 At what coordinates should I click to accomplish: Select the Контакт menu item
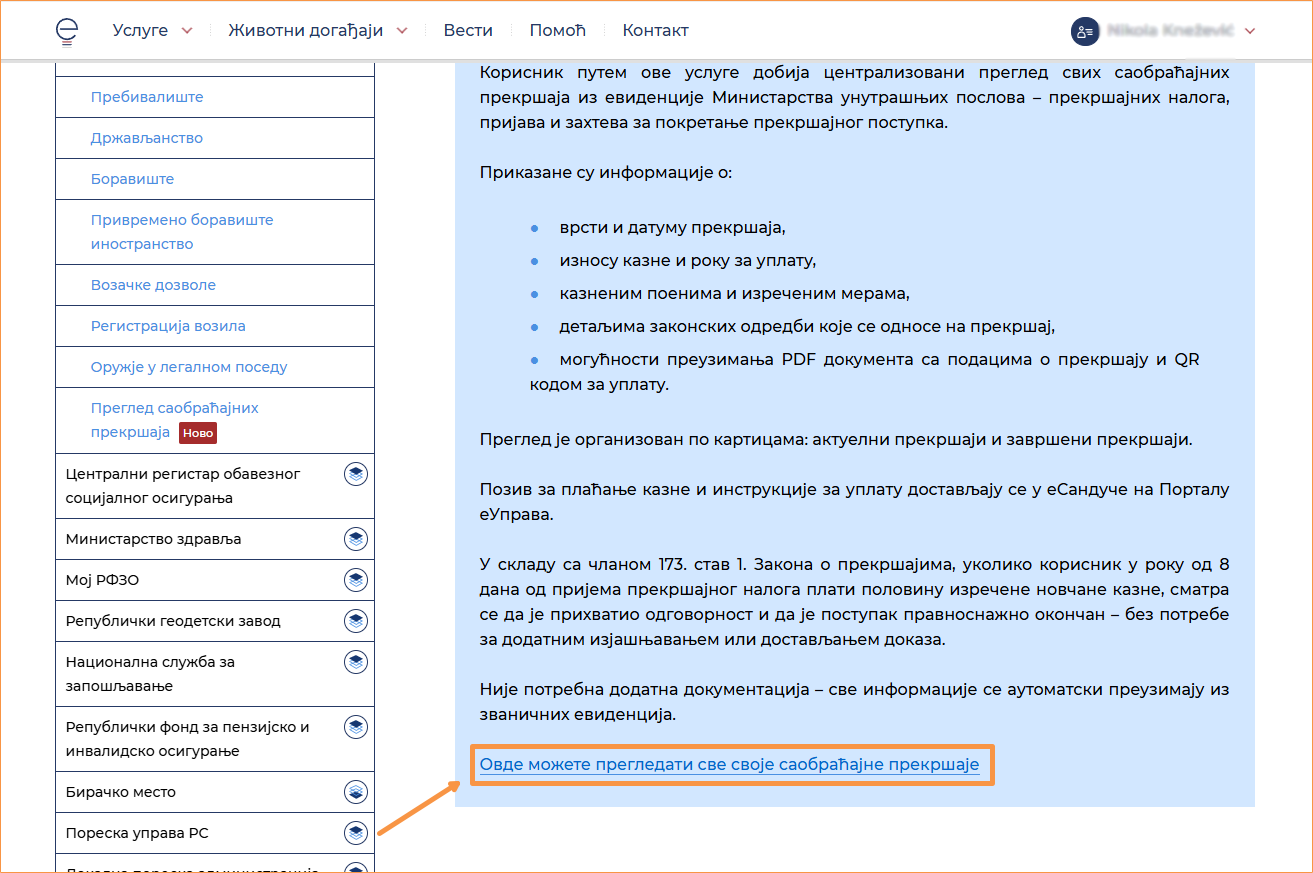point(655,31)
